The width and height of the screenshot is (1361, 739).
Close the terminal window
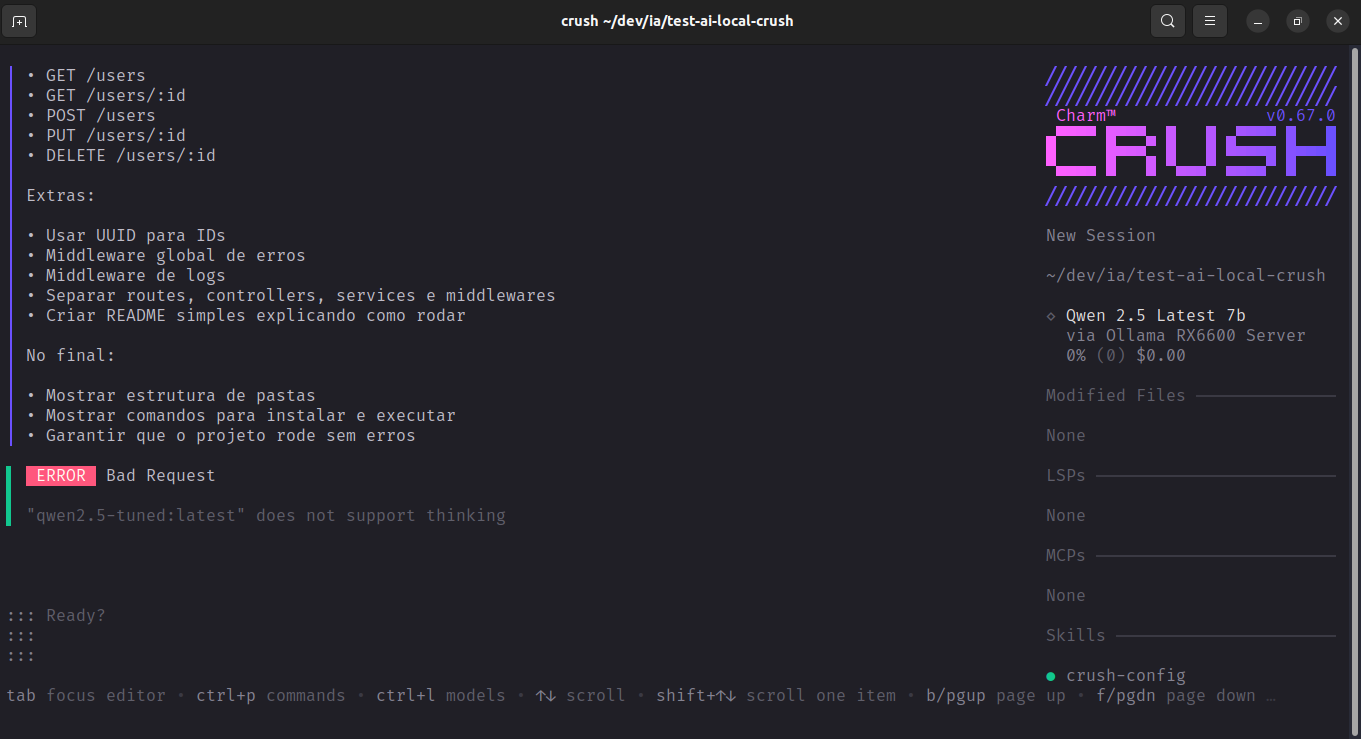(x=1337, y=21)
